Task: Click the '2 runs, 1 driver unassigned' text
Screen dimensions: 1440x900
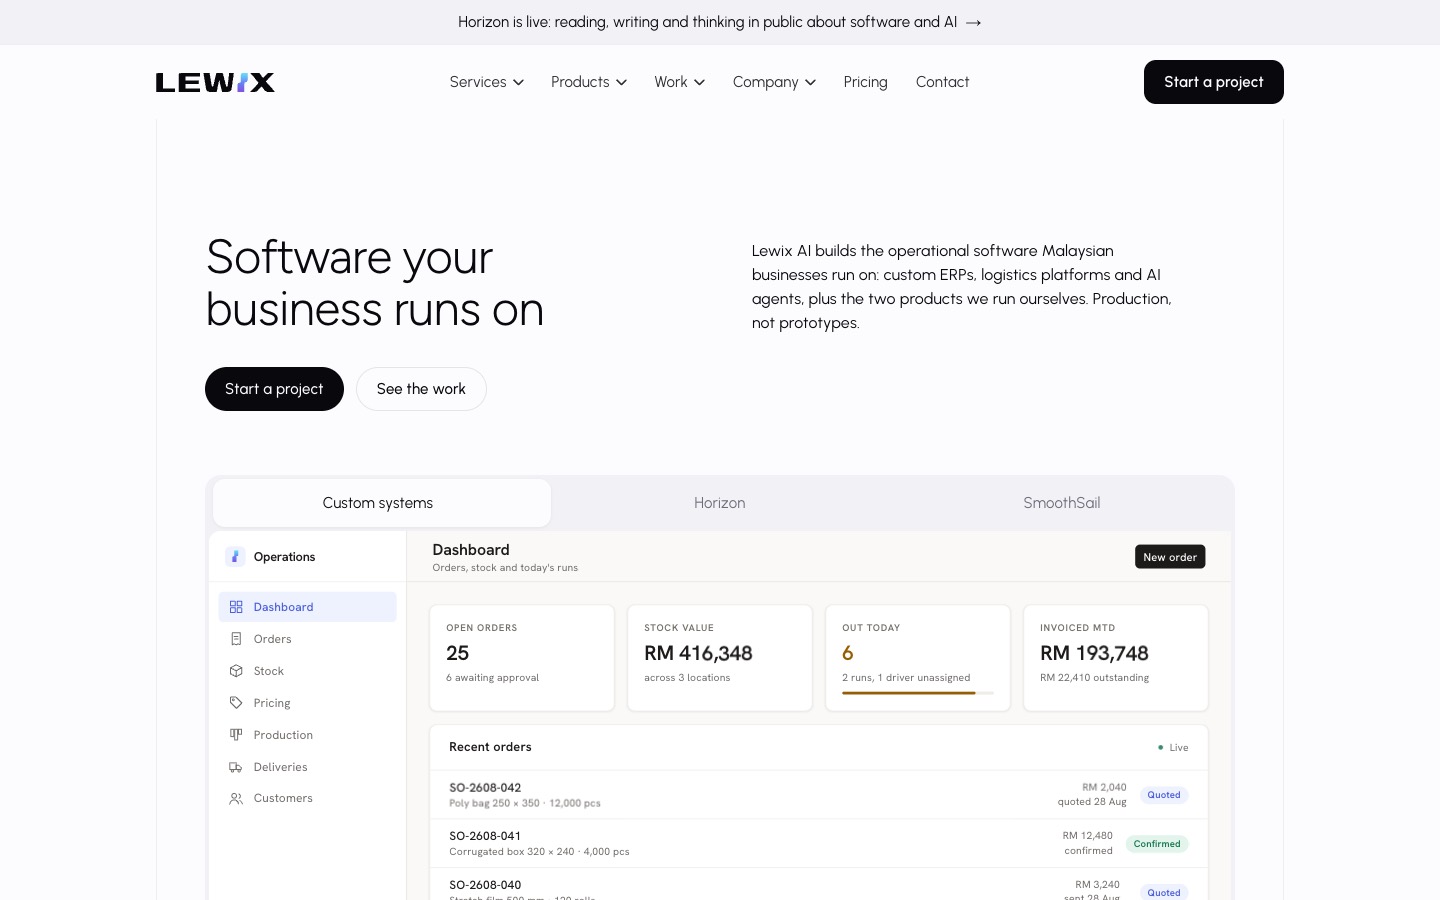Action: tap(906, 678)
